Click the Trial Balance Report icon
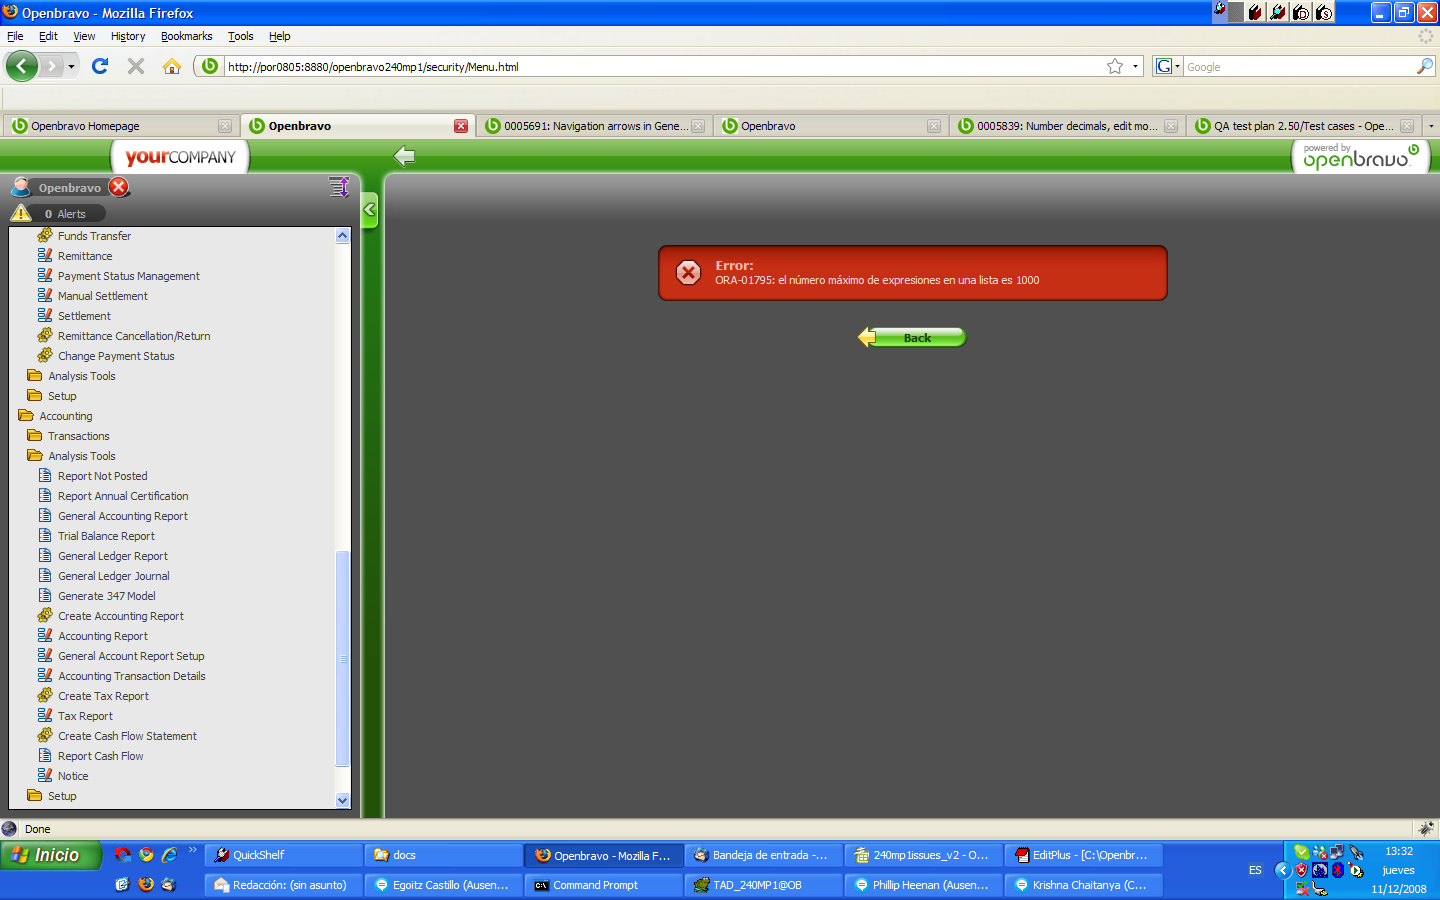 [45, 535]
